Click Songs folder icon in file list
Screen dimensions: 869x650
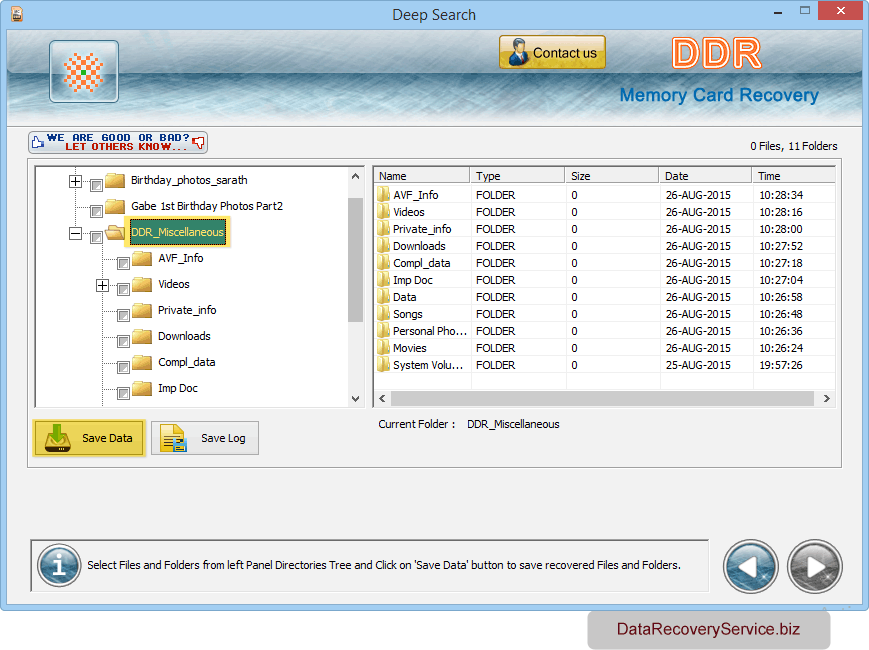(383, 314)
